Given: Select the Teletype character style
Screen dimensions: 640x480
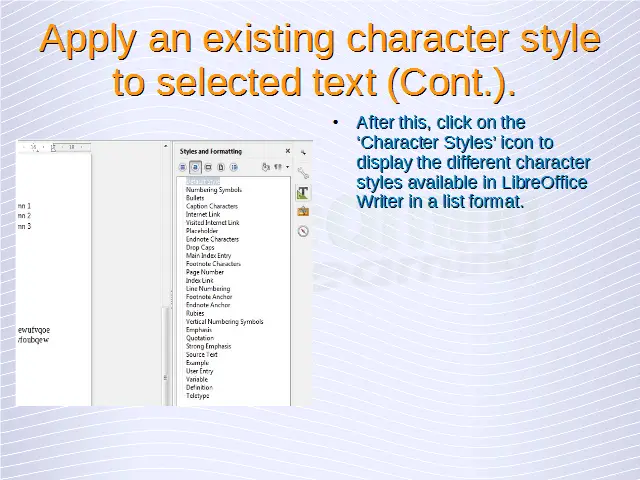Looking at the screenshot, I should [x=198, y=396].
